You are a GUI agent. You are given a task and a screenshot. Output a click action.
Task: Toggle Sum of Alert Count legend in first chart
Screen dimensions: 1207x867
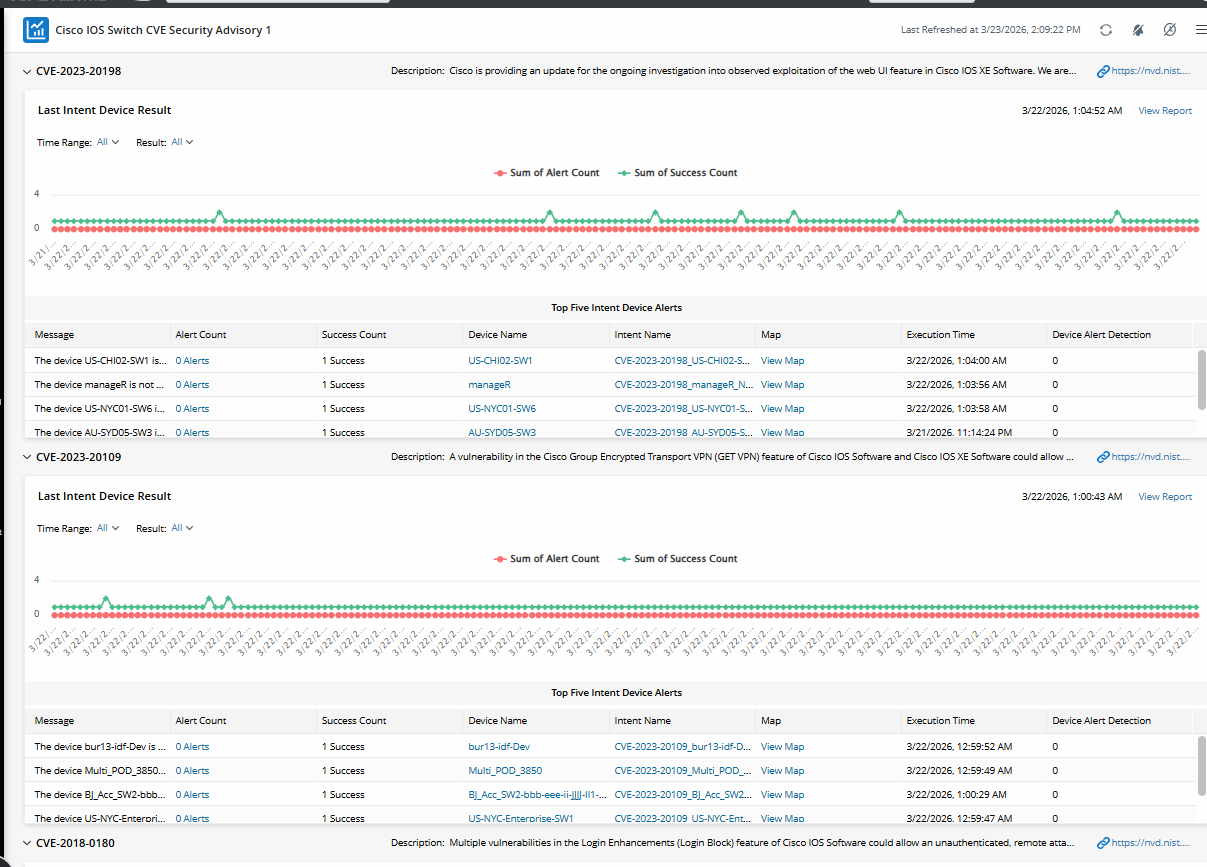coord(547,173)
